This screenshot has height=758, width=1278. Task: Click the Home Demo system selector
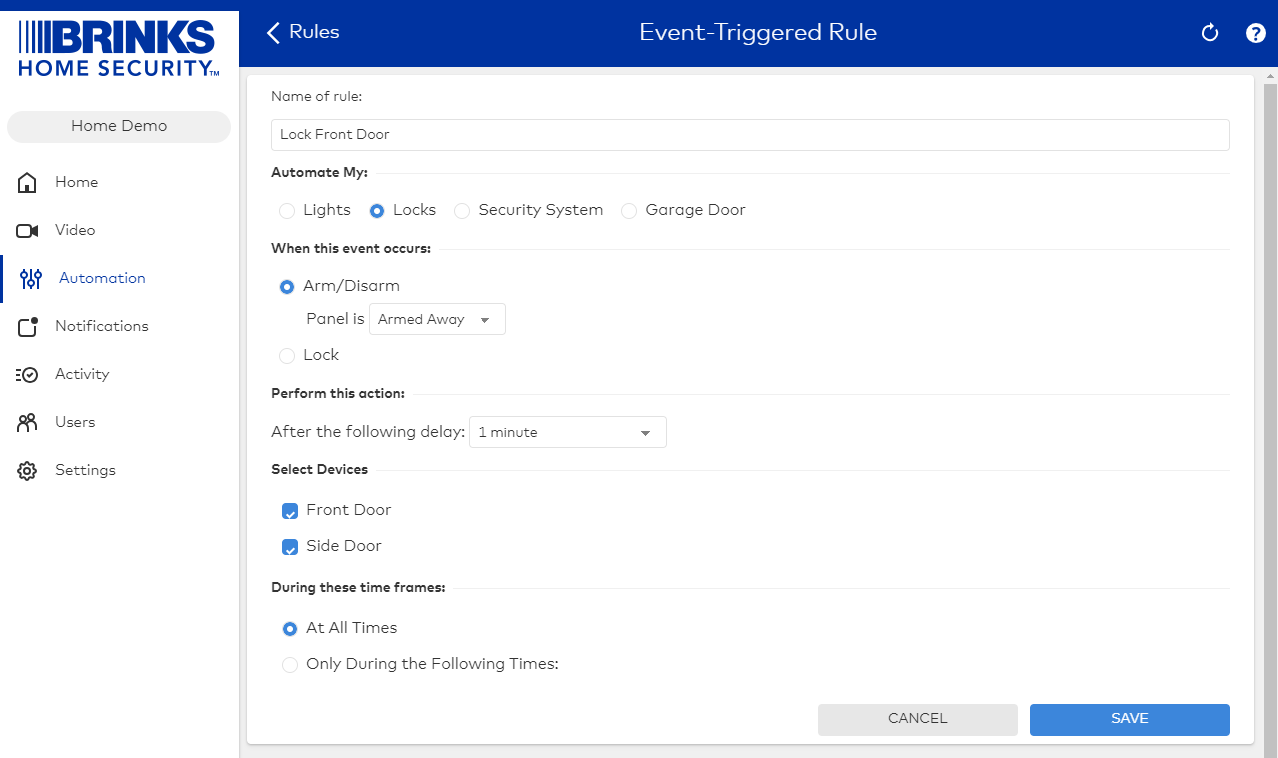[x=119, y=127]
